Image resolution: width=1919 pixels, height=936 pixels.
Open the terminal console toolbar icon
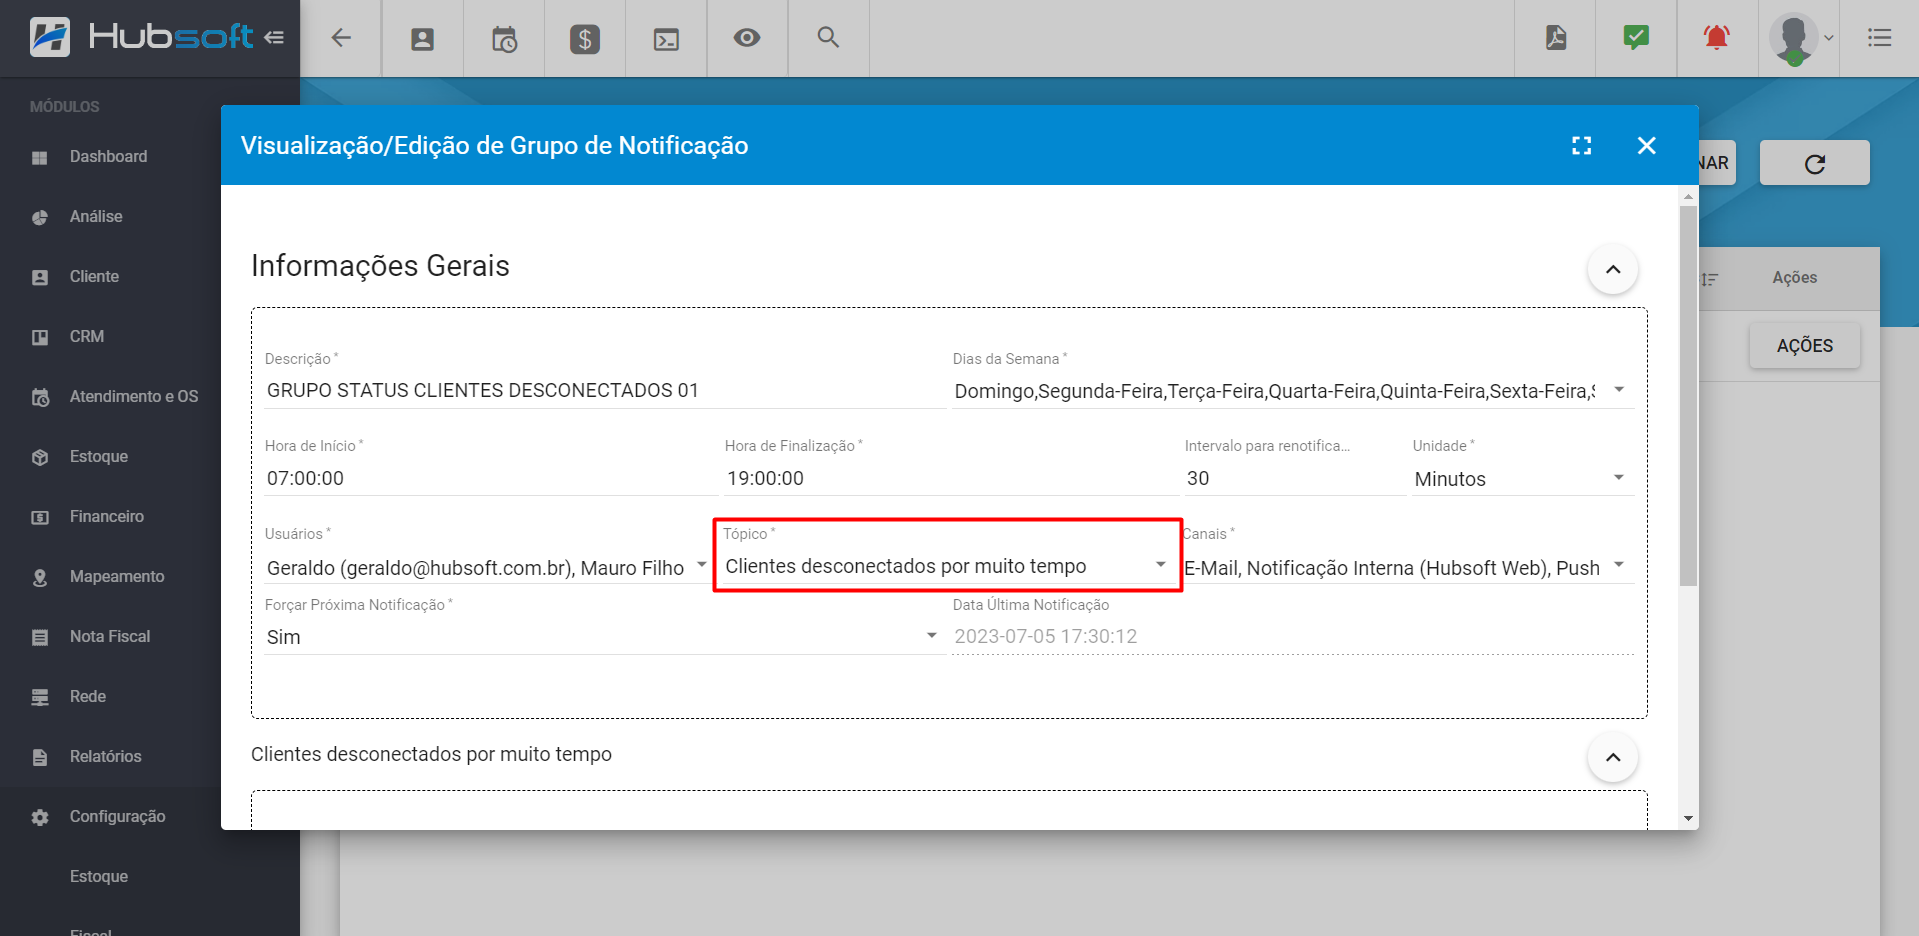pyautogui.click(x=666, y=39)
